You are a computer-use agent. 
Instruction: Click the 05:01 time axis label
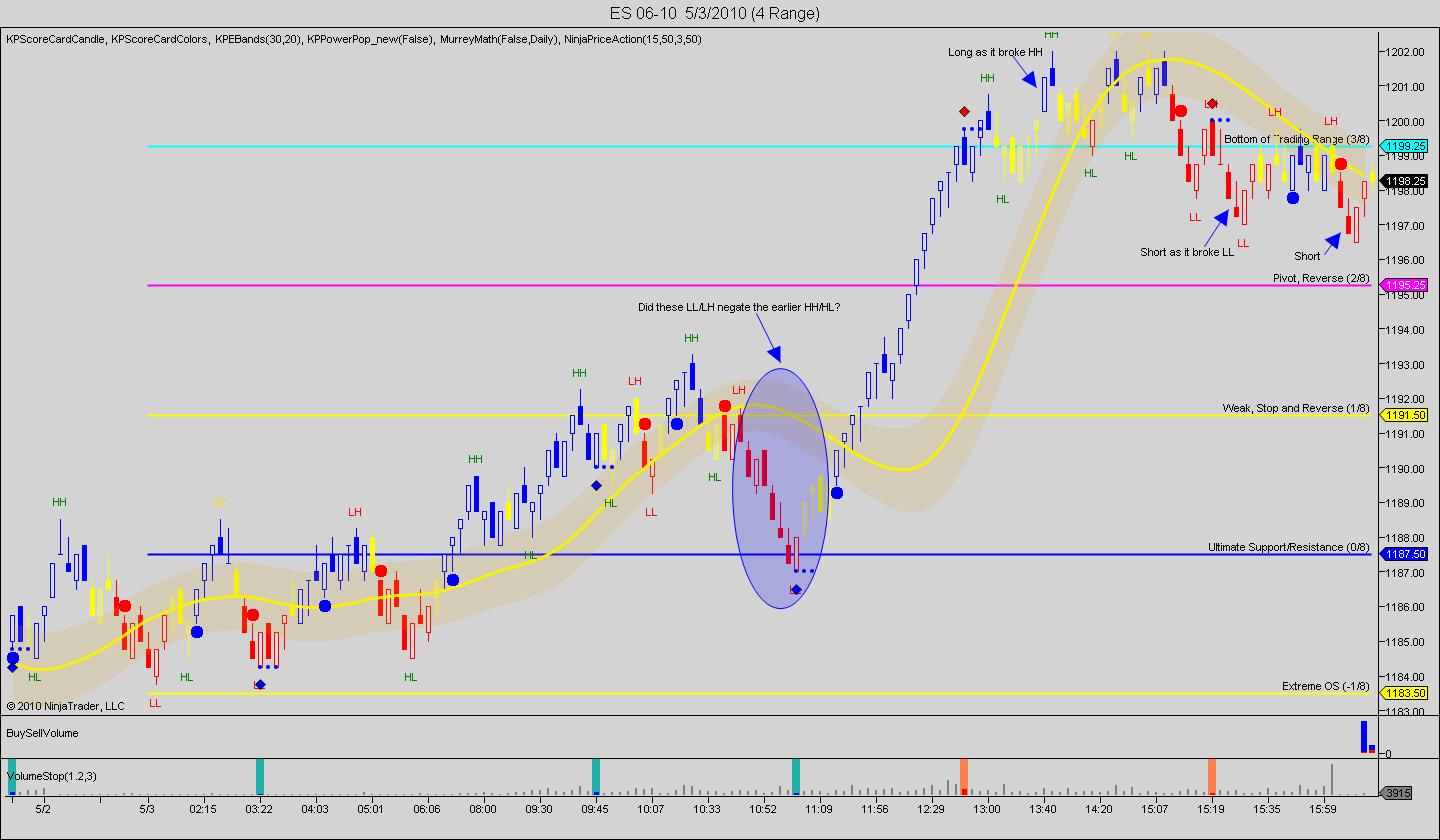pos(371,808)
